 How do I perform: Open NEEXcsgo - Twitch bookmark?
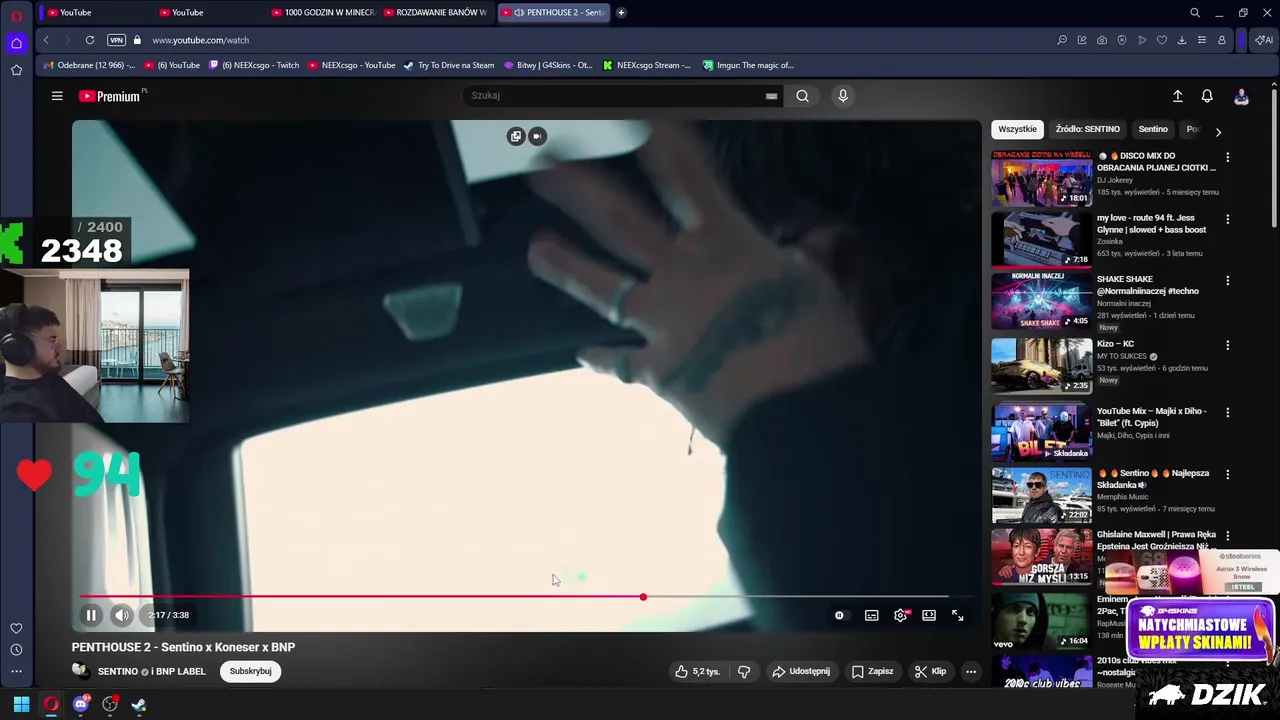click(x=254, y=65)
